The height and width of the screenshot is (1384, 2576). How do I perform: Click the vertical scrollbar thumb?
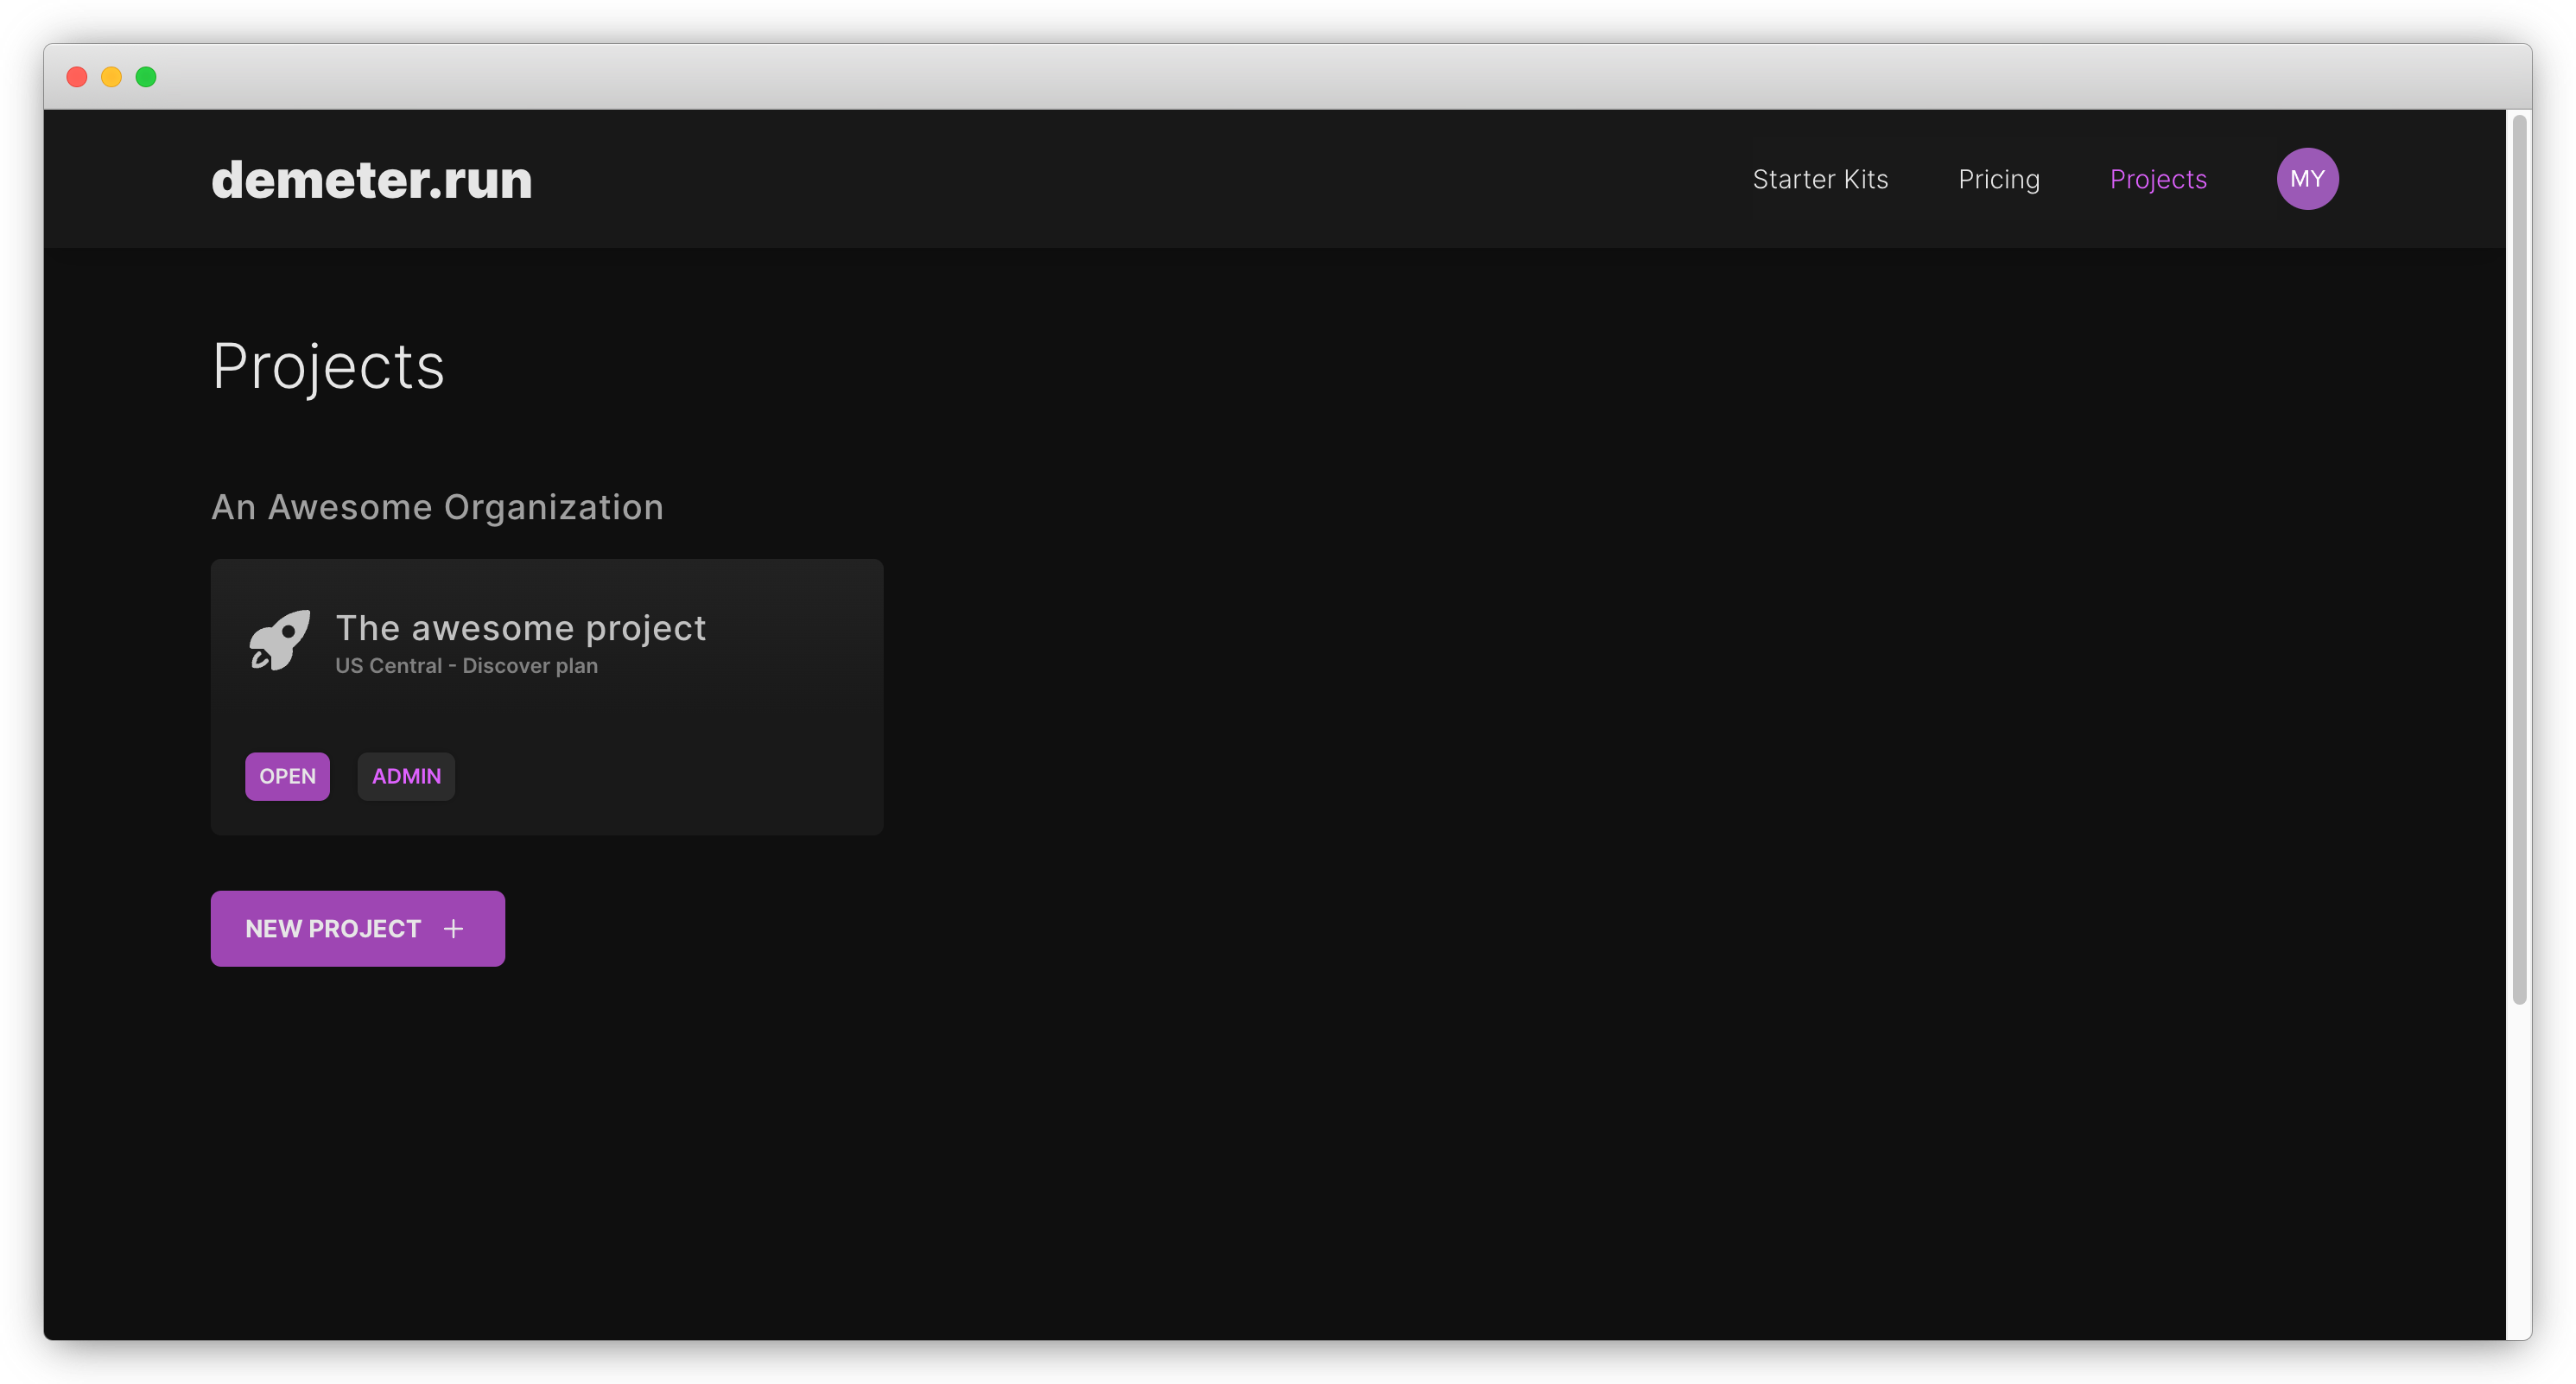coord(2519,560)
